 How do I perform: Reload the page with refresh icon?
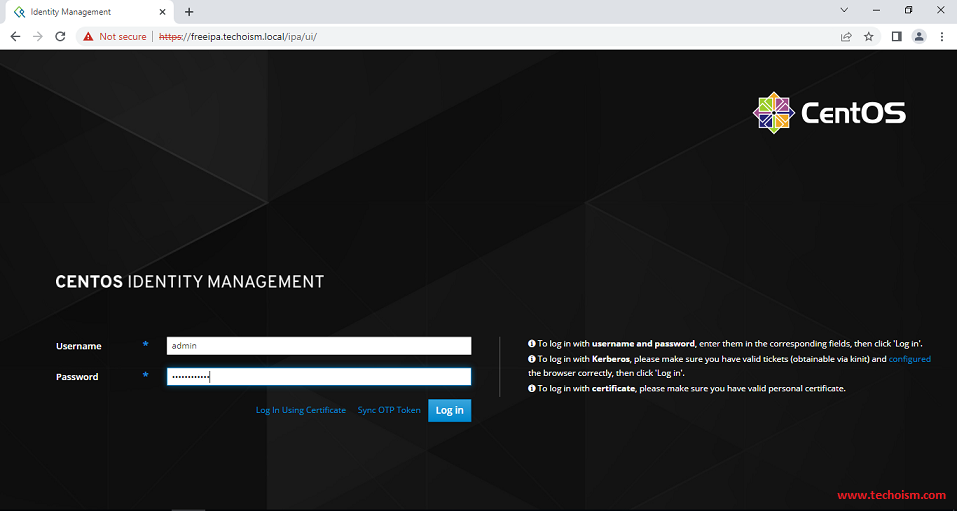(x=60, y=37)
